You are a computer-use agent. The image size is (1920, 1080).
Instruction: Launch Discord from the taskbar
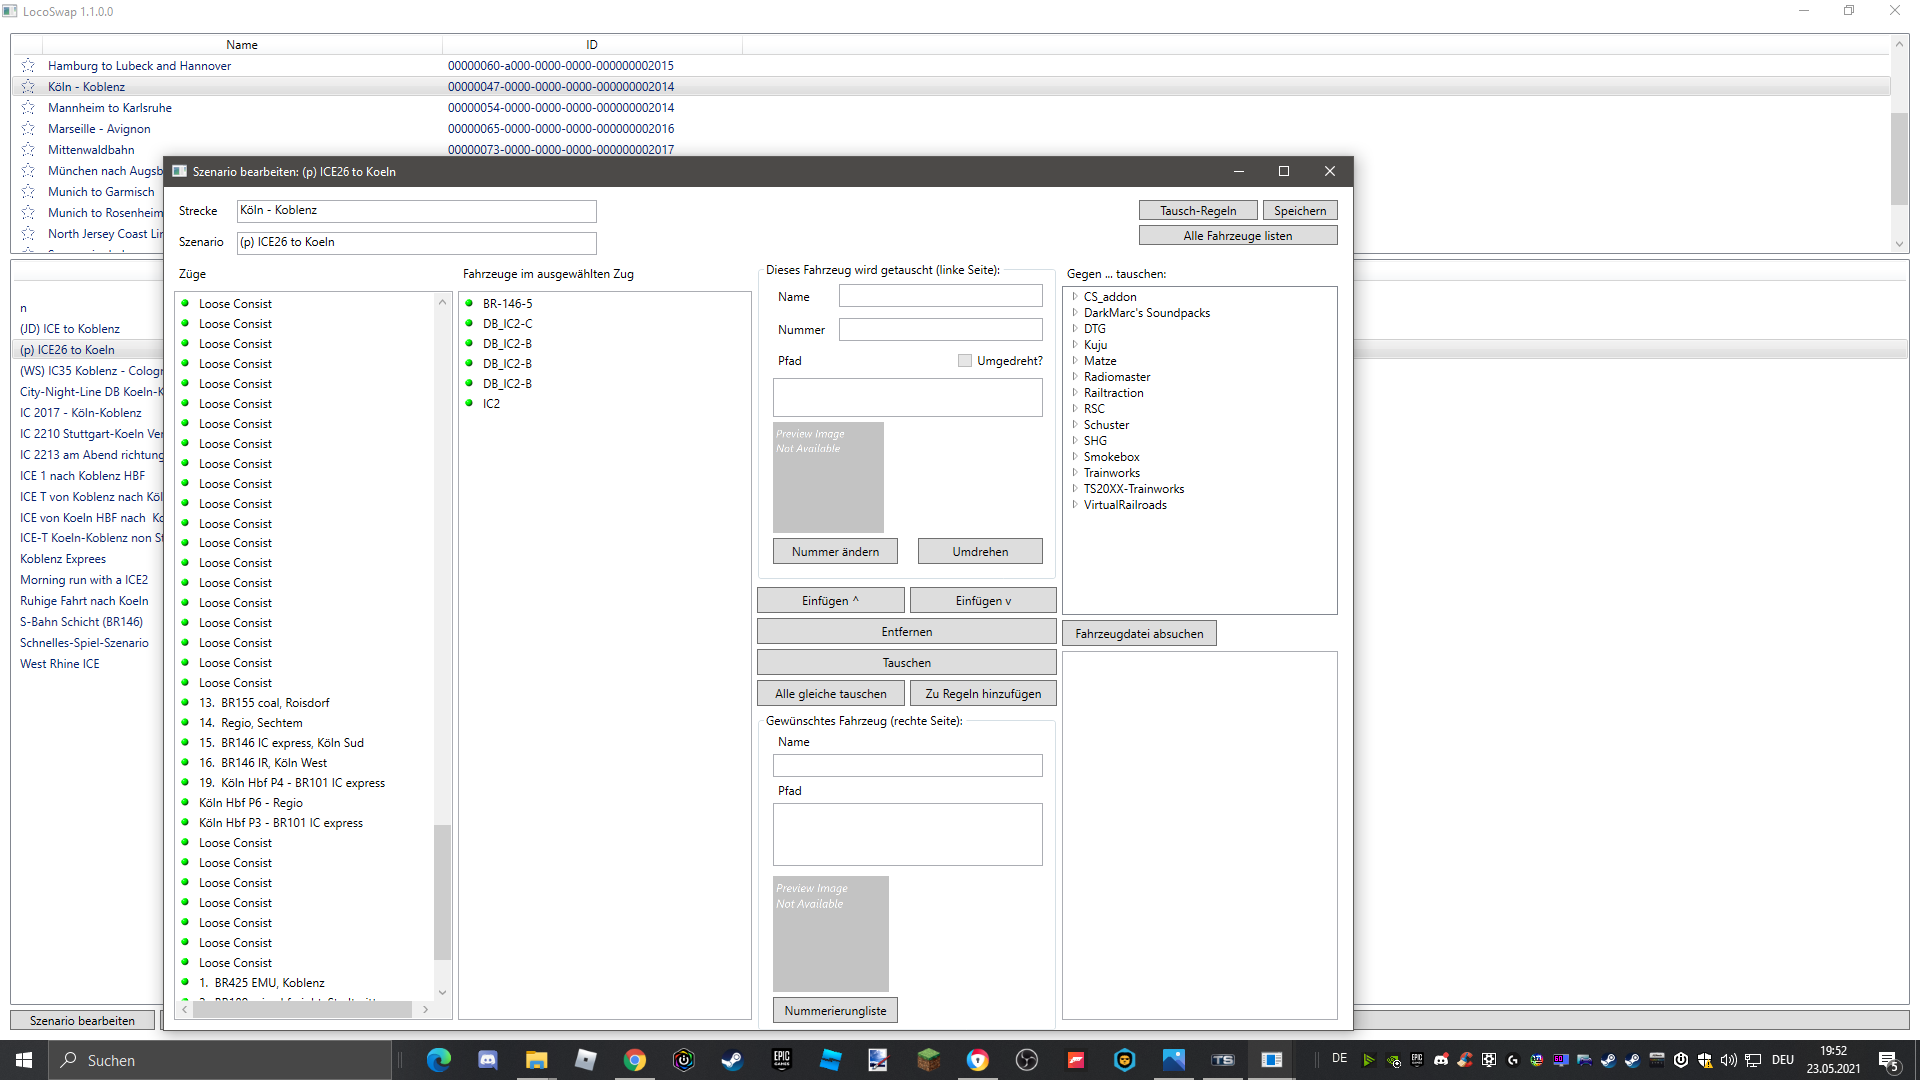point(488,1060)
